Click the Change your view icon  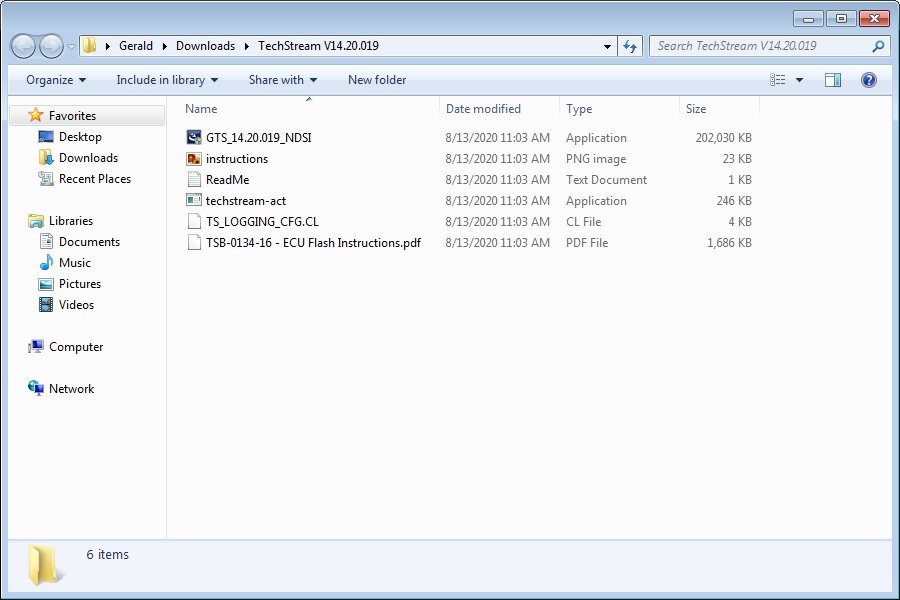[x=778, y=80]
